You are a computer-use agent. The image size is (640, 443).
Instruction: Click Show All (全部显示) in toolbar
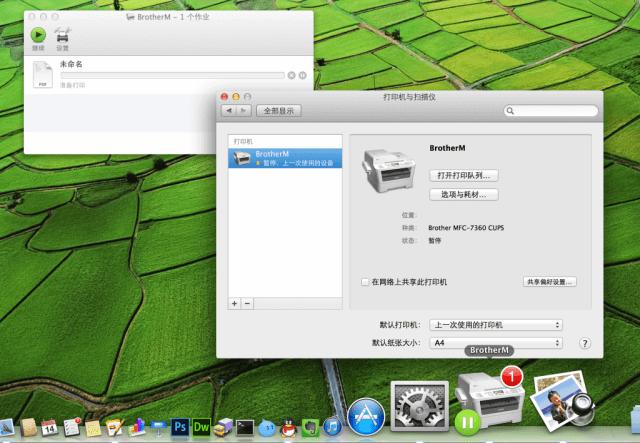(x=279, y=110)
